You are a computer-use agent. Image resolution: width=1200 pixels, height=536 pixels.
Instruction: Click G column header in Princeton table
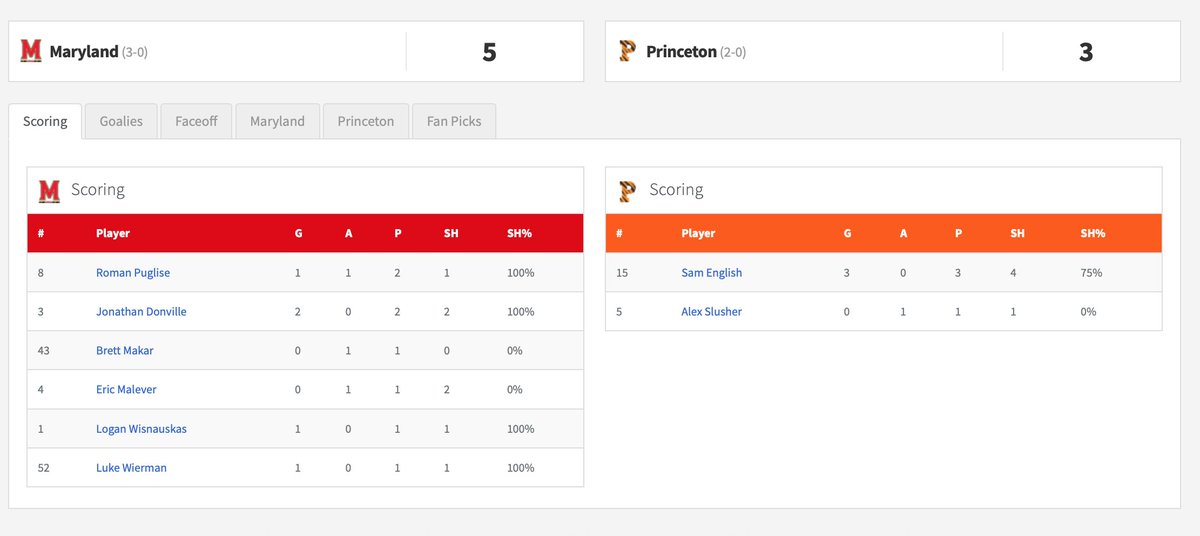(x=847, y=233)
